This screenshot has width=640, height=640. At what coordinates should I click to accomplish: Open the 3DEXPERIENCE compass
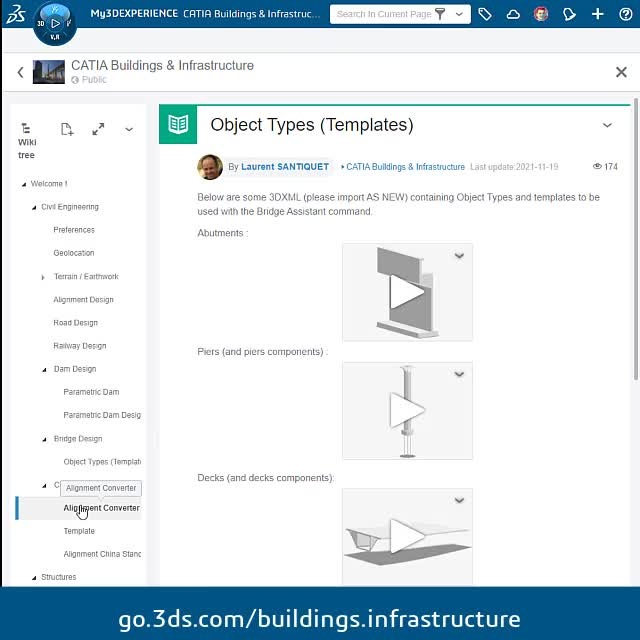[x=55, y=24]
